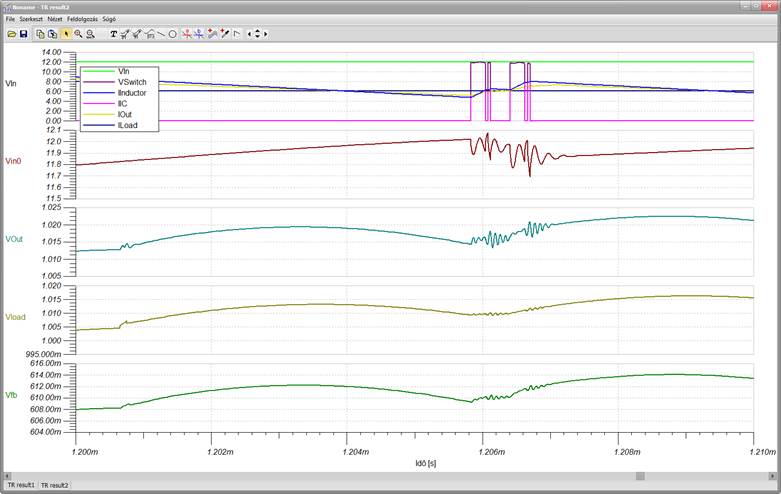Screen dimensions: 781x494
Task: Click the Idő [s] time axis title
Action: pos(426,463)
